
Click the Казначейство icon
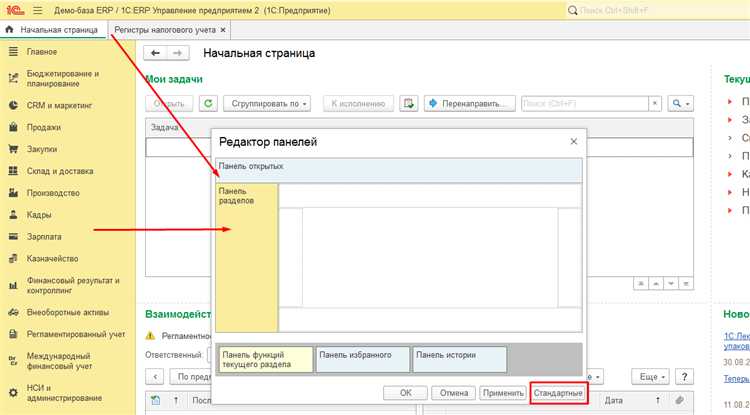click(13, 259)
